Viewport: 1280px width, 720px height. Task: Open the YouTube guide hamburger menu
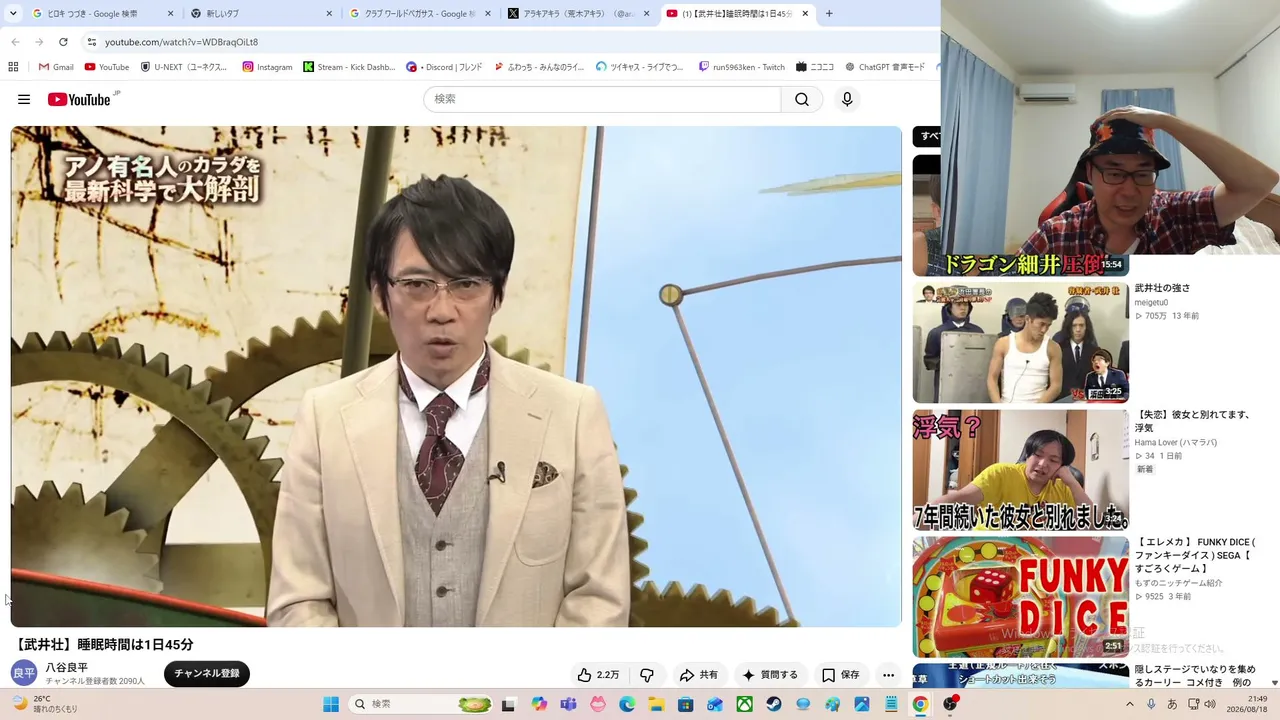(x=24, y=99)
